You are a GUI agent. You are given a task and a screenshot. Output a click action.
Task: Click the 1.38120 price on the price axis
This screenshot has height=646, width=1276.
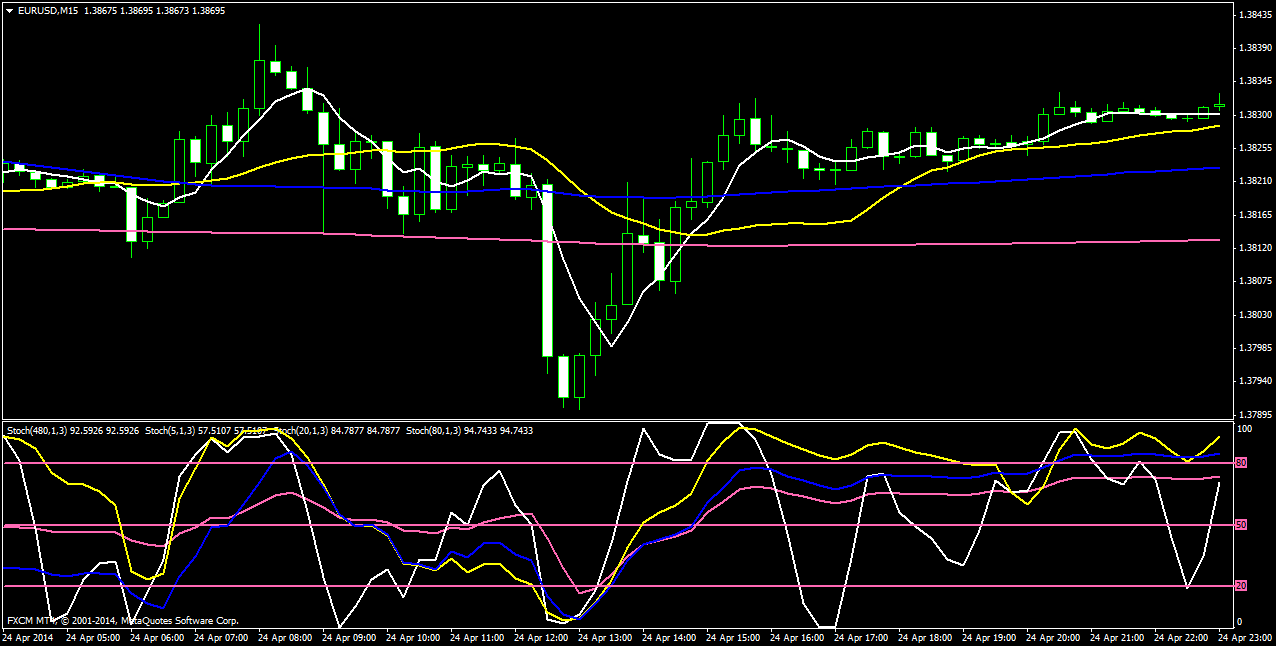coord(1254,248)
